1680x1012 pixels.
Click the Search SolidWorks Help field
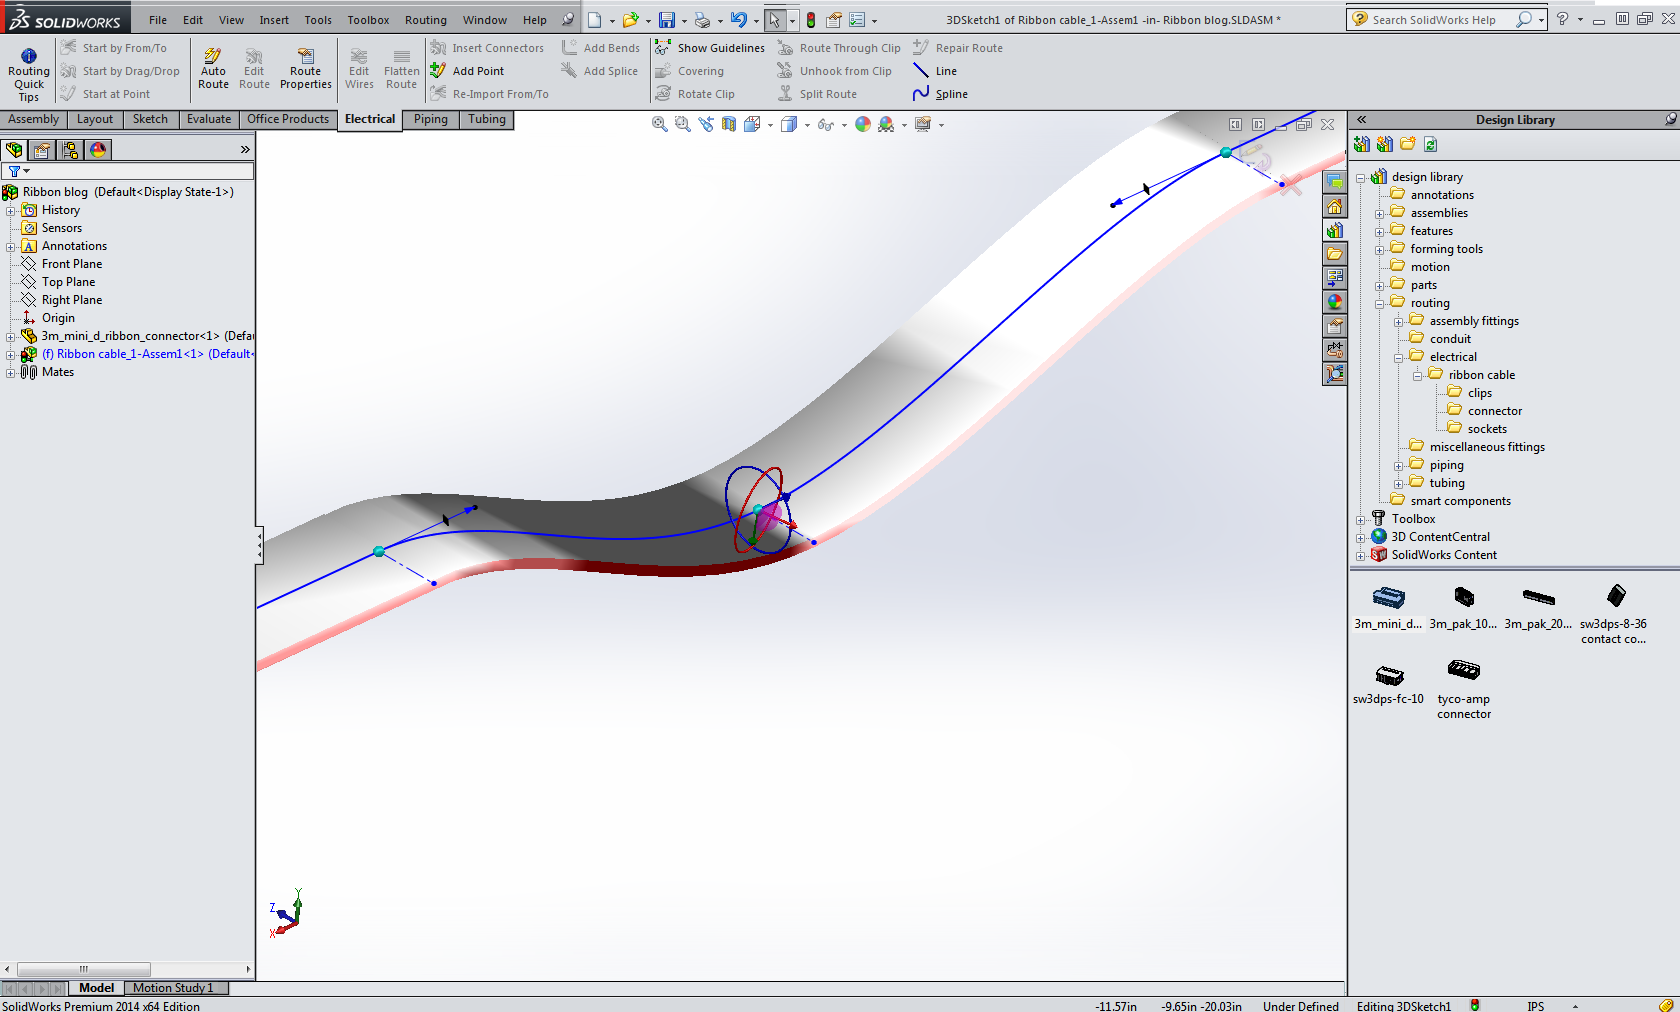pyautogui.click(x=1434, y=20)
